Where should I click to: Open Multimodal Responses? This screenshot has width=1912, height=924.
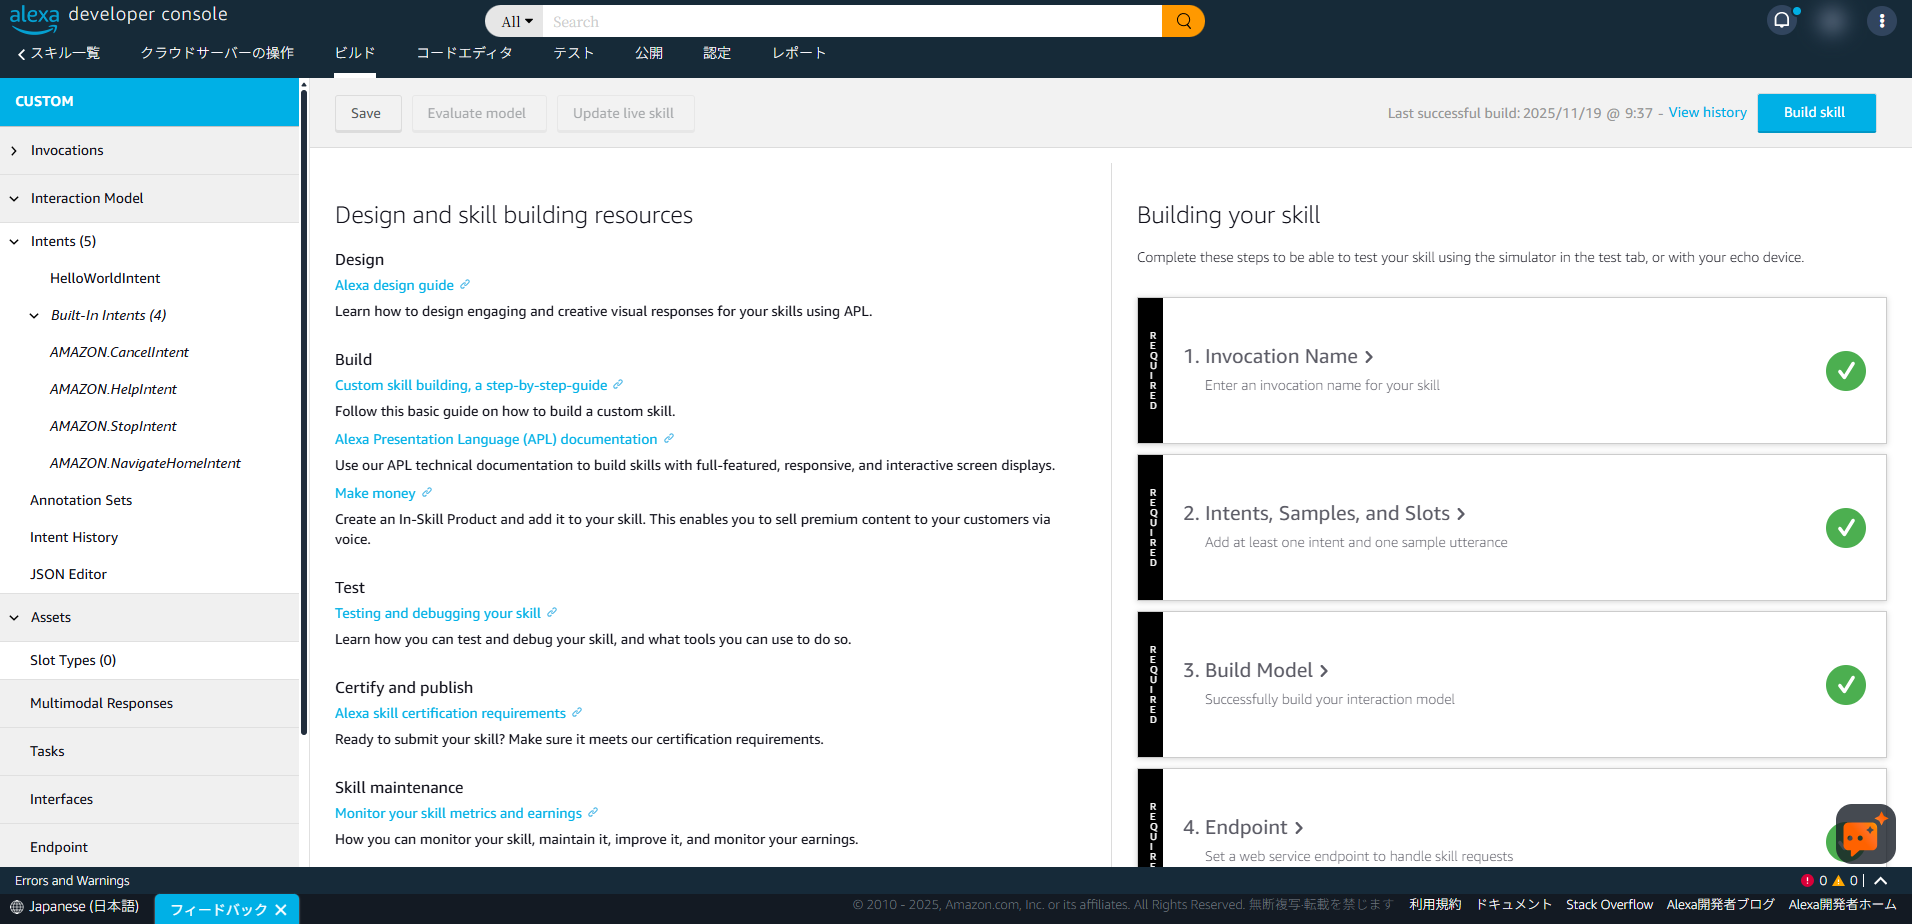101,703
